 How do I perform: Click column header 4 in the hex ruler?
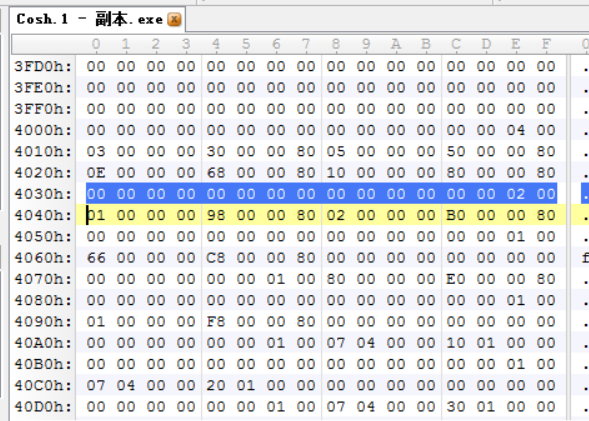tap(216, 44)
